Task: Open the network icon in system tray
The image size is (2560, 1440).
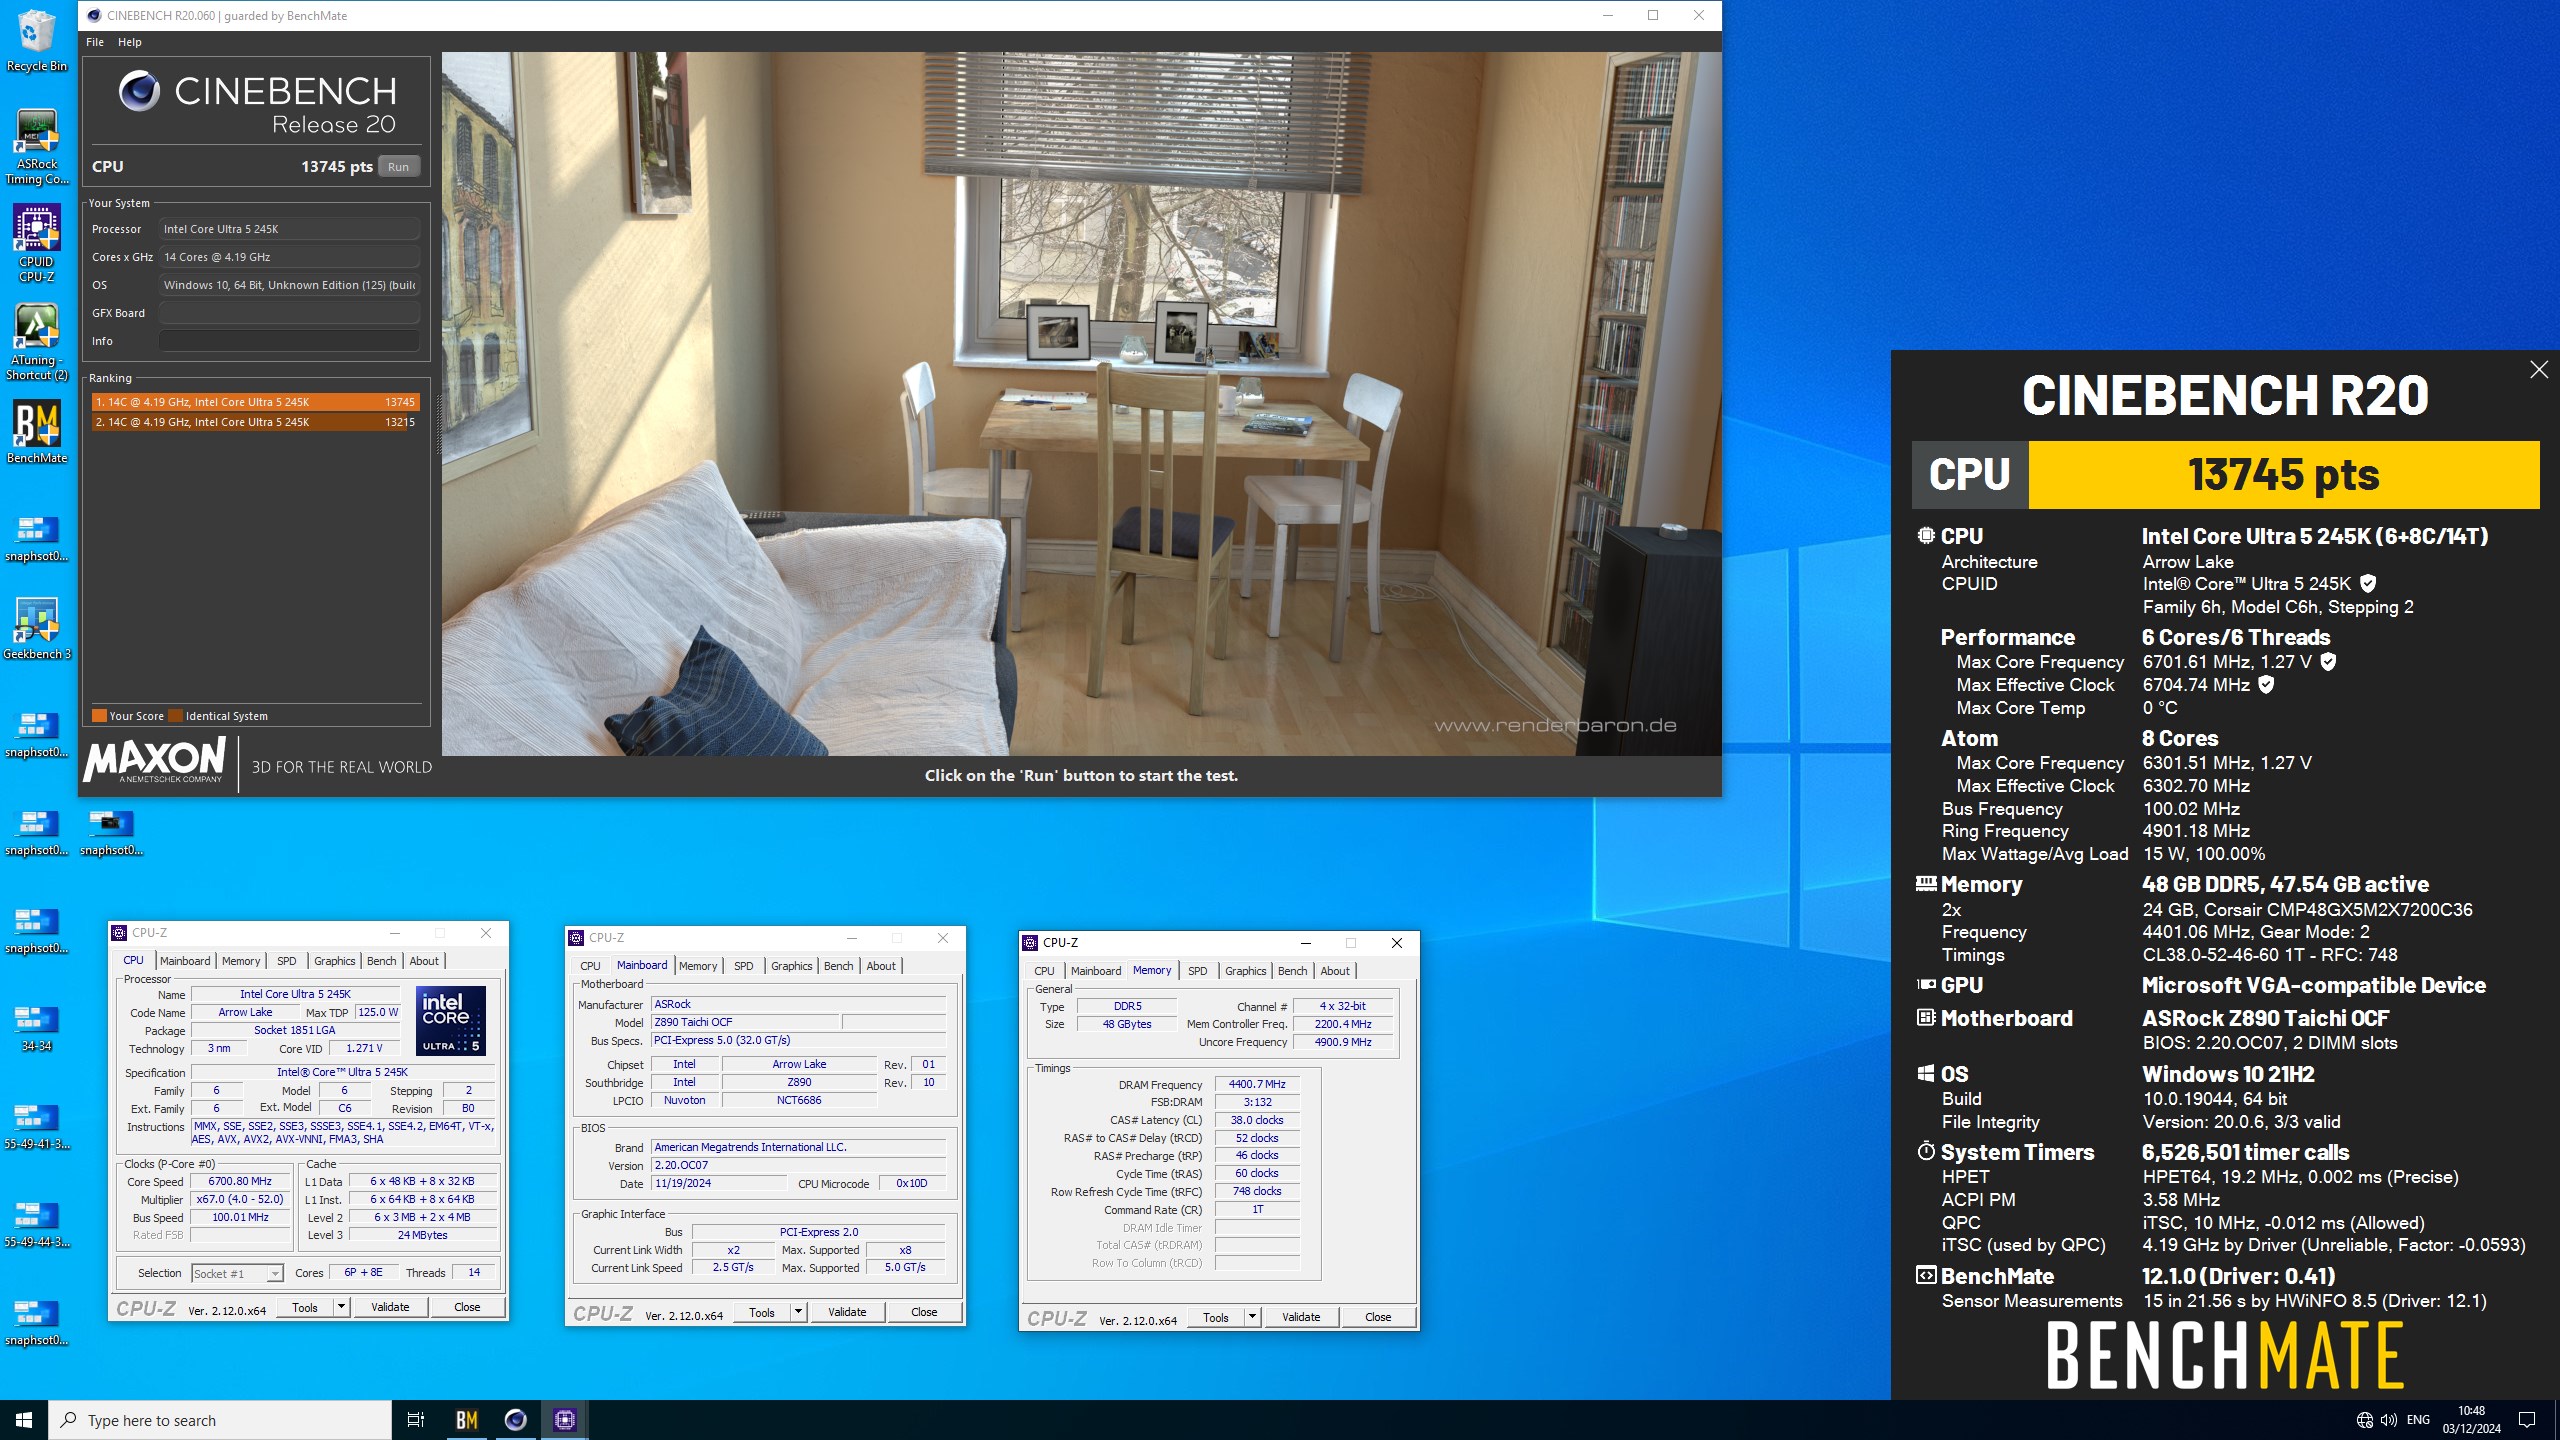Action: tap(2364, 1420)
